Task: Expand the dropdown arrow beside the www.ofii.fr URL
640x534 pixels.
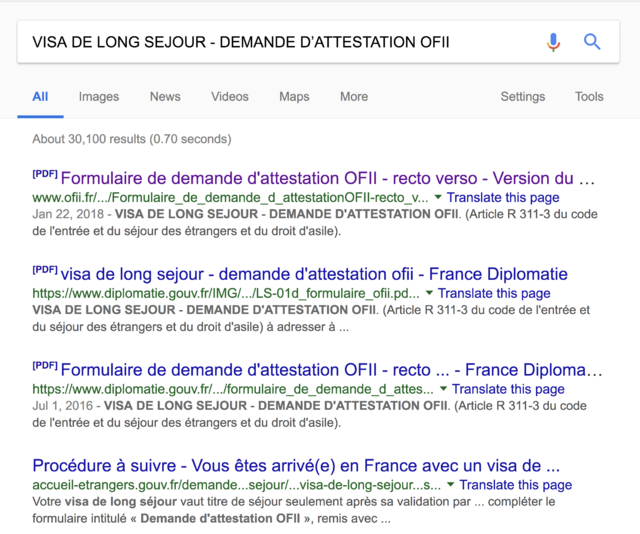Action: coord(438,197)
